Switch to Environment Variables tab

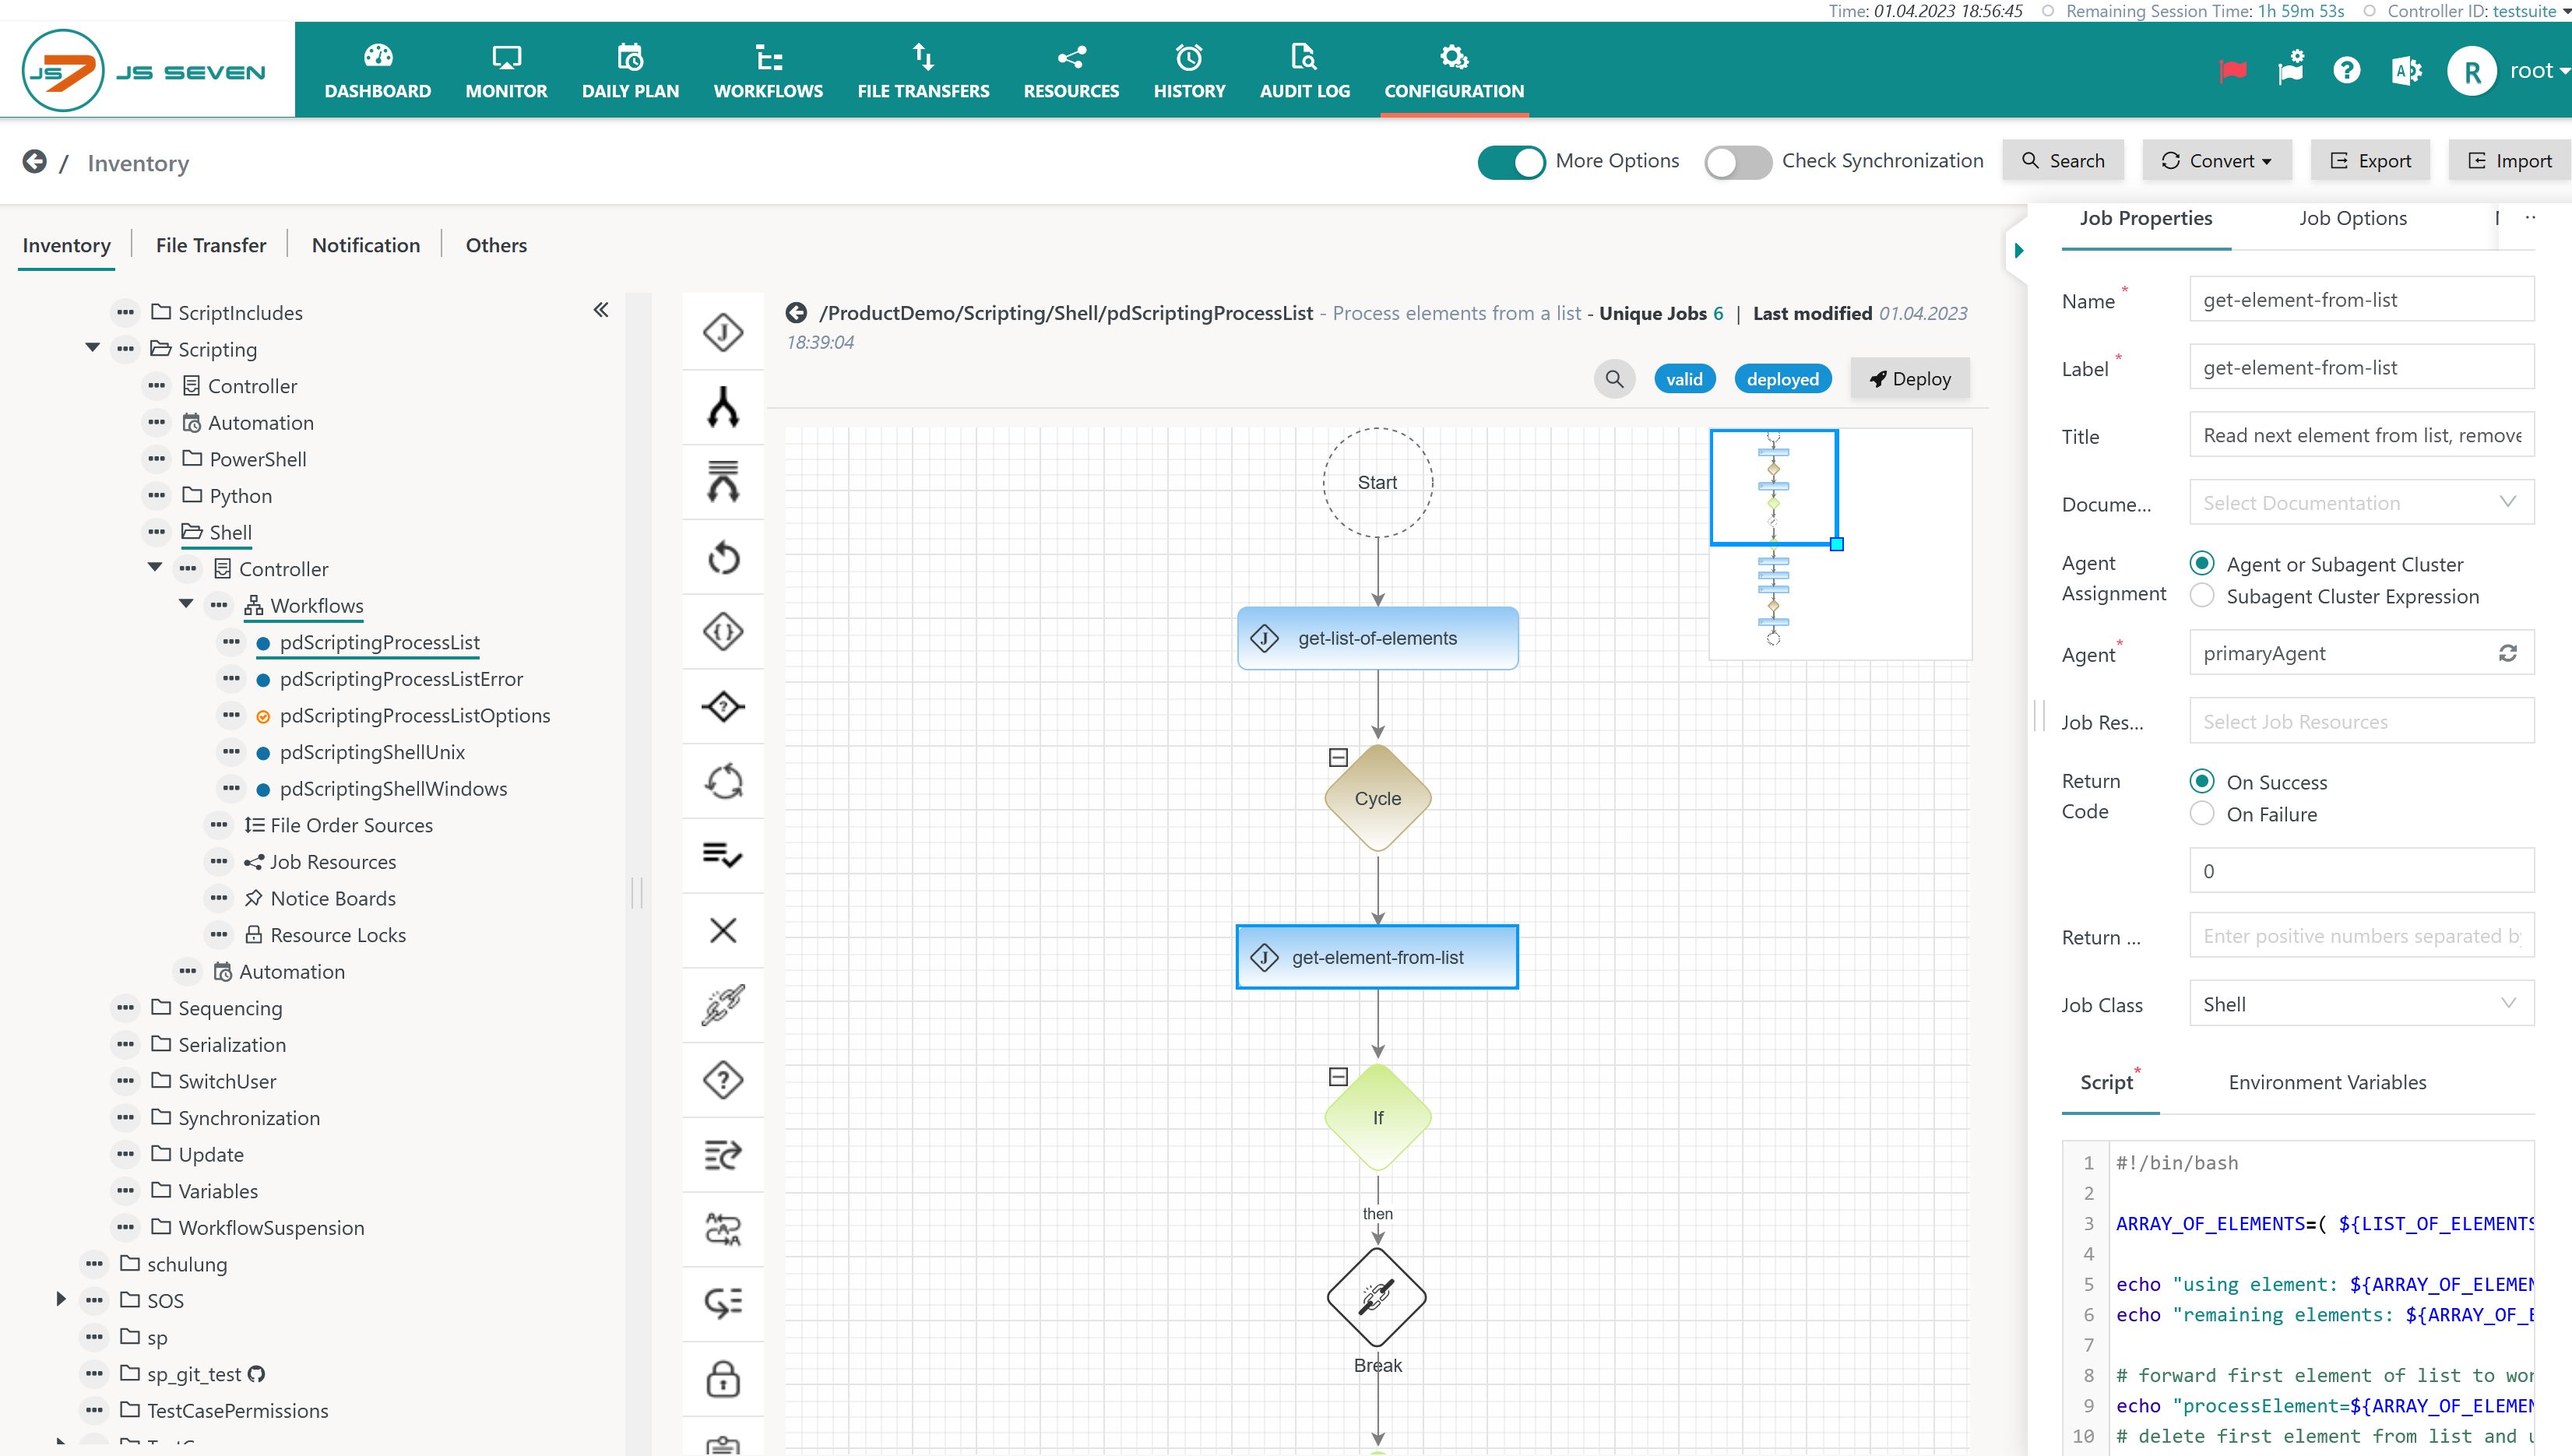click(2327, 1082)
